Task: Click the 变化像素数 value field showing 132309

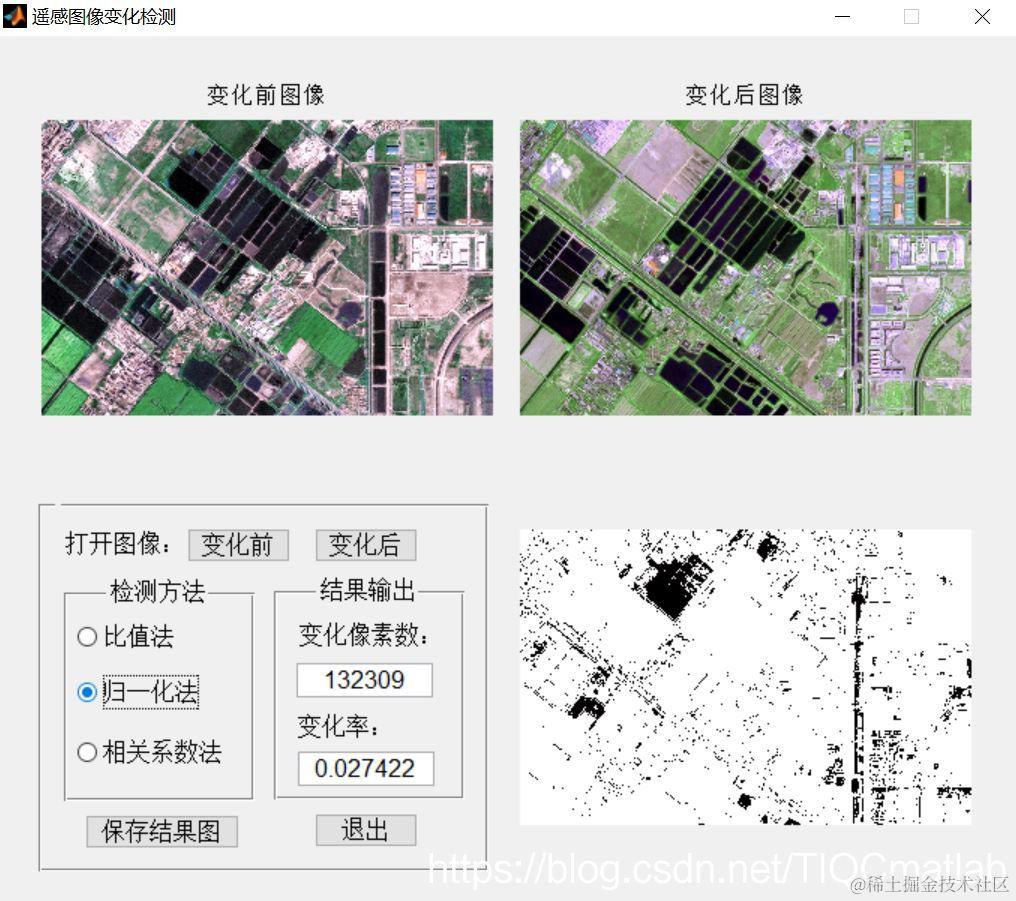Action: [365, 680]
